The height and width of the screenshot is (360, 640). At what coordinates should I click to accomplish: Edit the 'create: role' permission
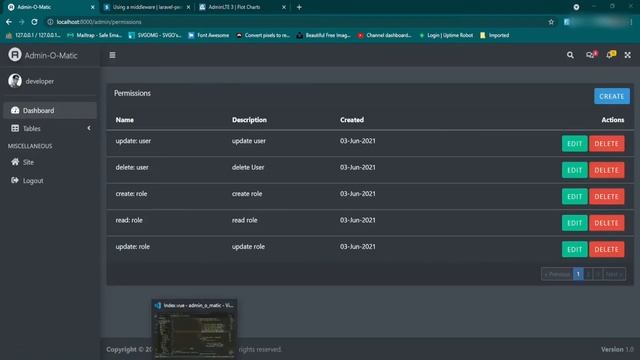pos(574,196)
